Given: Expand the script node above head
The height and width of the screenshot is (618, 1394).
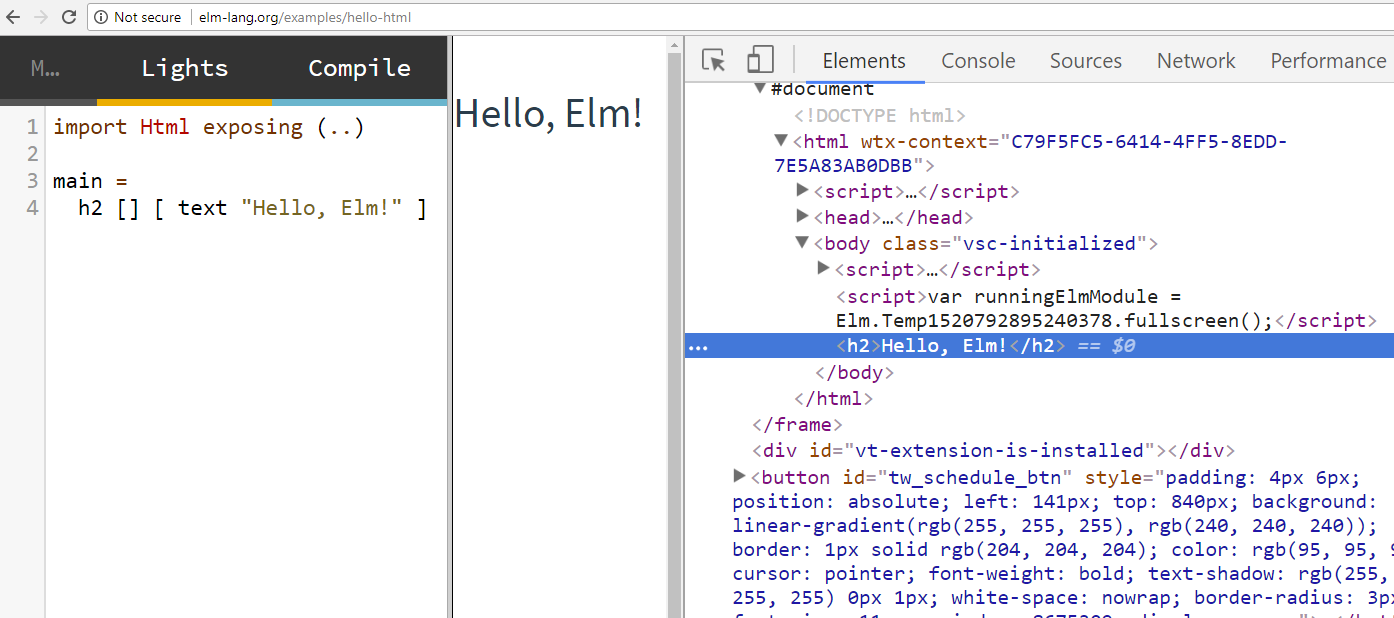Looking at the screenshot, I should 802,190.
